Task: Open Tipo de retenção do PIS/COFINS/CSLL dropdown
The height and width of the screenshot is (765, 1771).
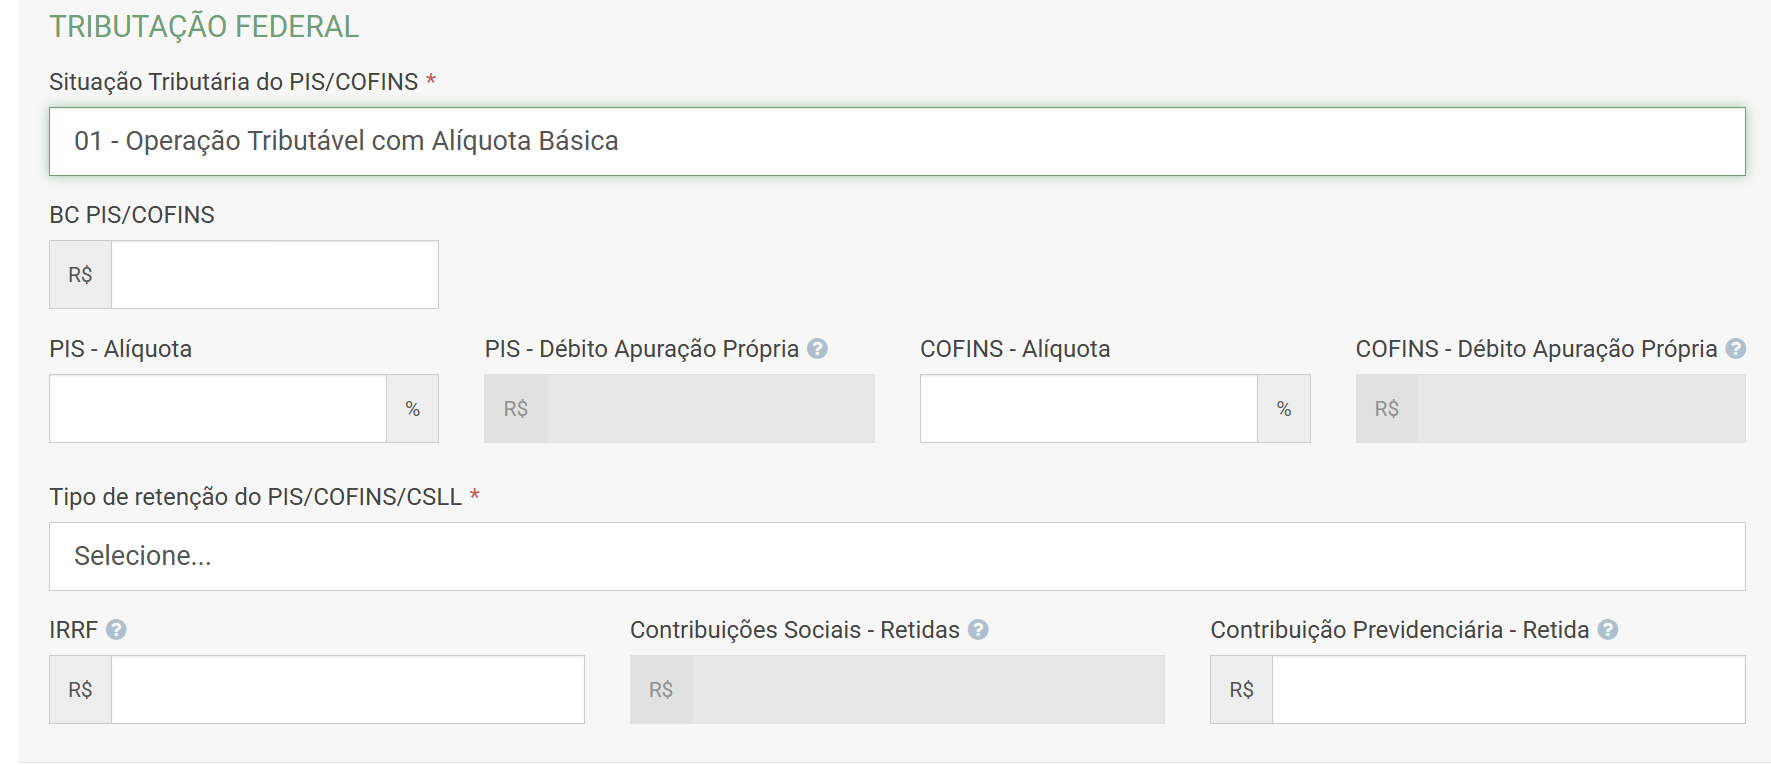Action: [x=897, y=557]
